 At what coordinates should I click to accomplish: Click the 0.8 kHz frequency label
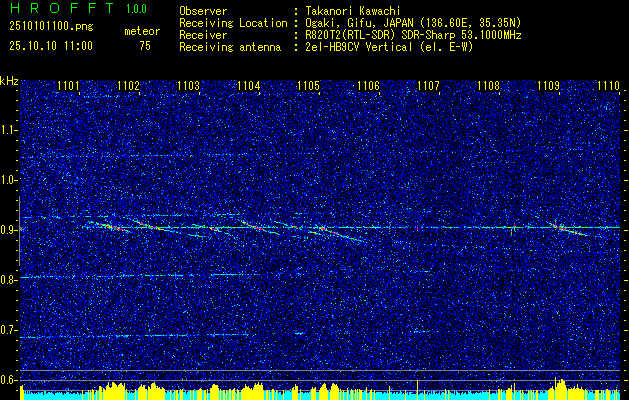tap(8, 280)
